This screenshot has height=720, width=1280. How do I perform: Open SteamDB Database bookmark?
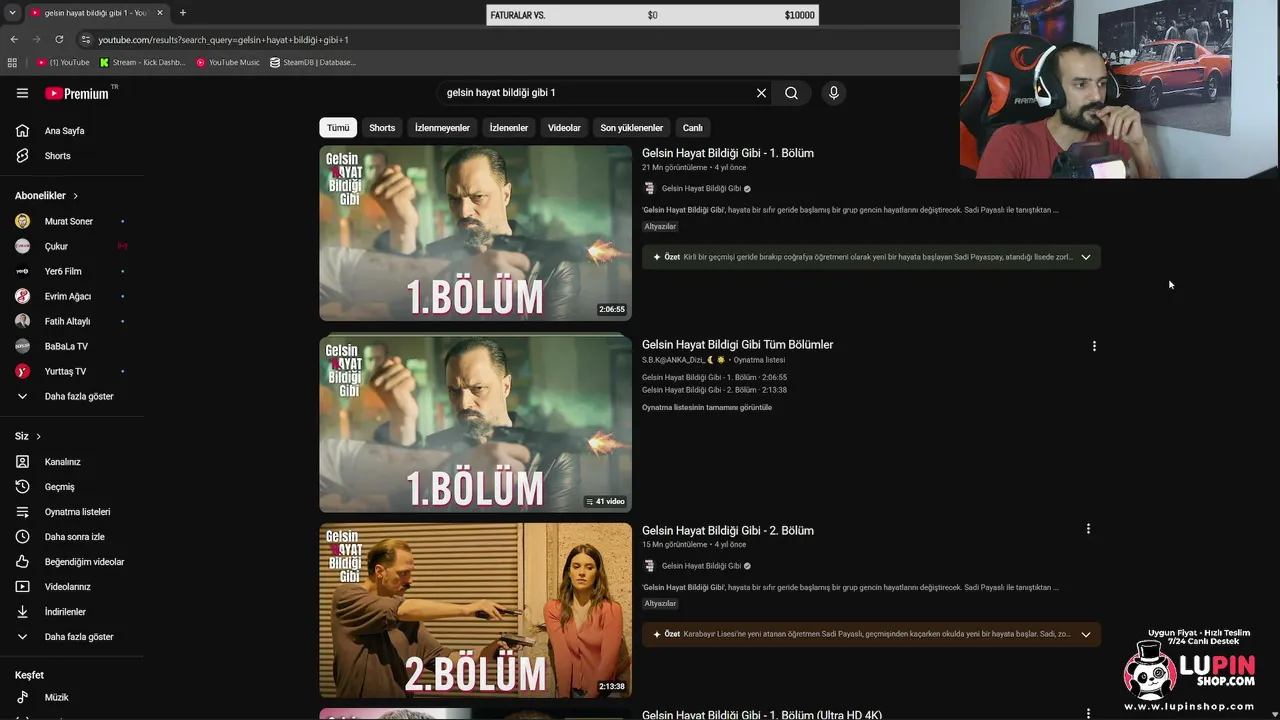(313, 62)
